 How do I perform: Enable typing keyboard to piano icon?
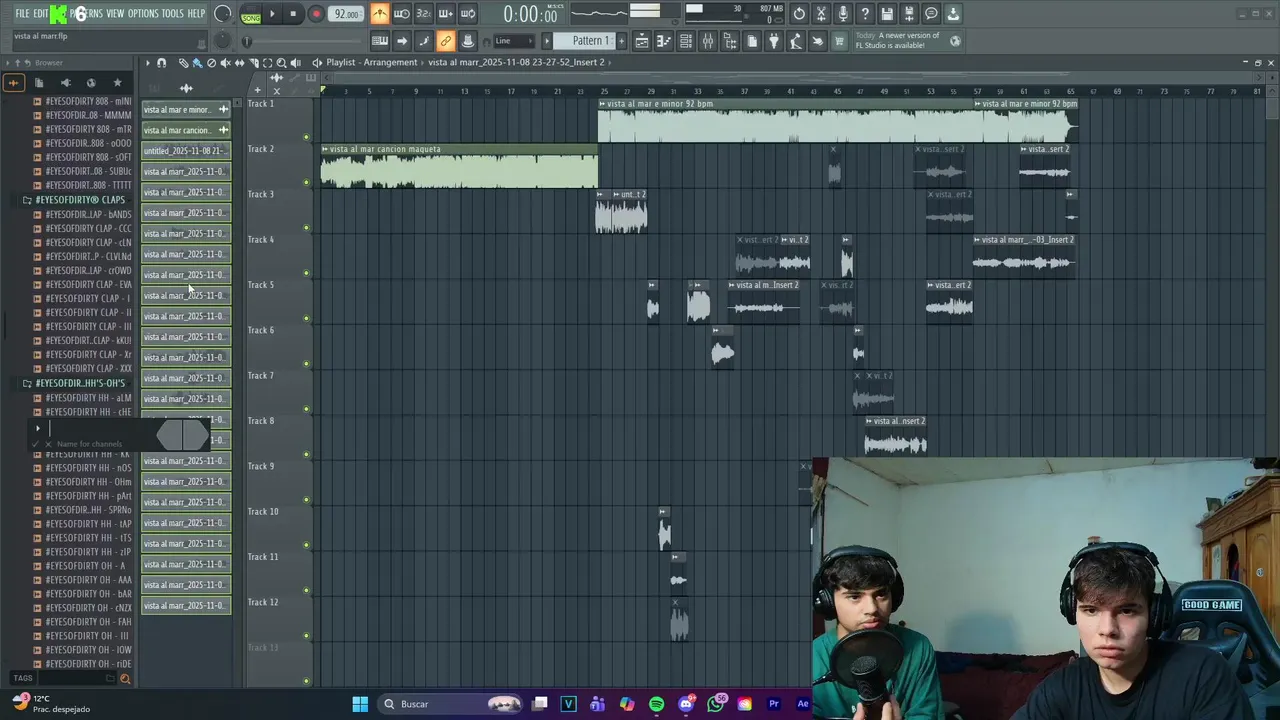(380, 41)
